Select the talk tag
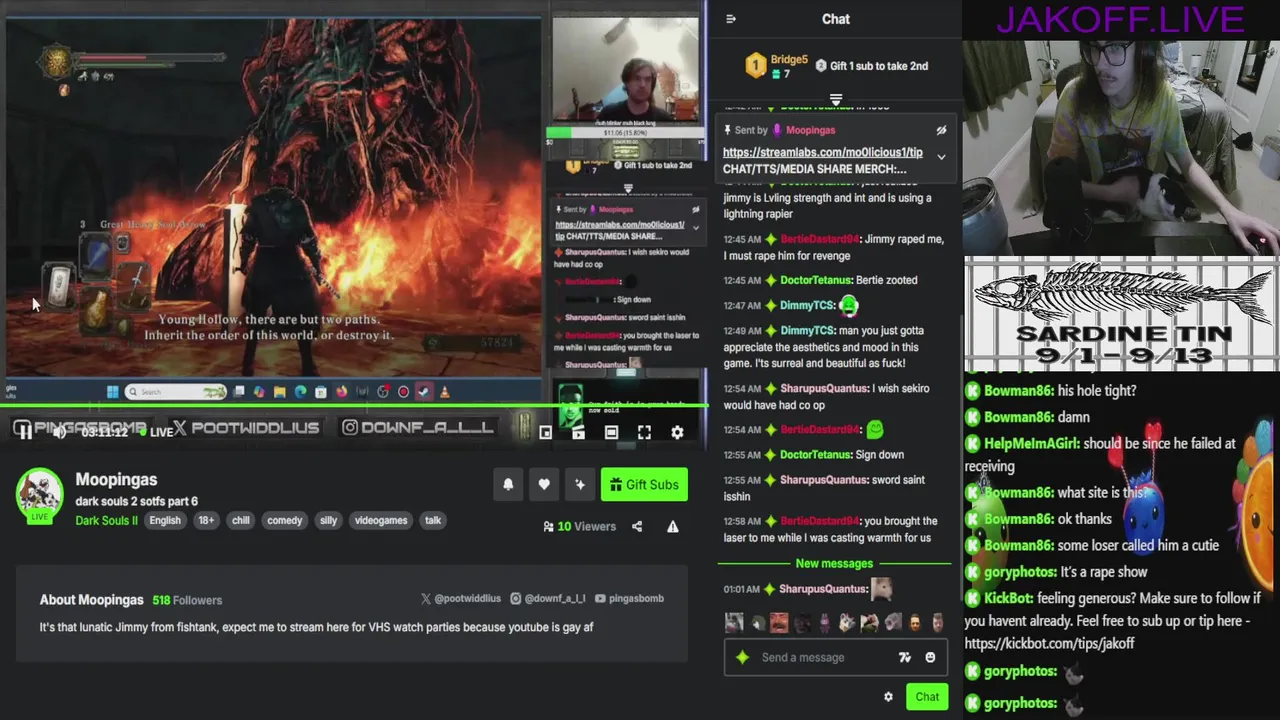The width and height of the screenshot is (1280, 720). point(433,520)
